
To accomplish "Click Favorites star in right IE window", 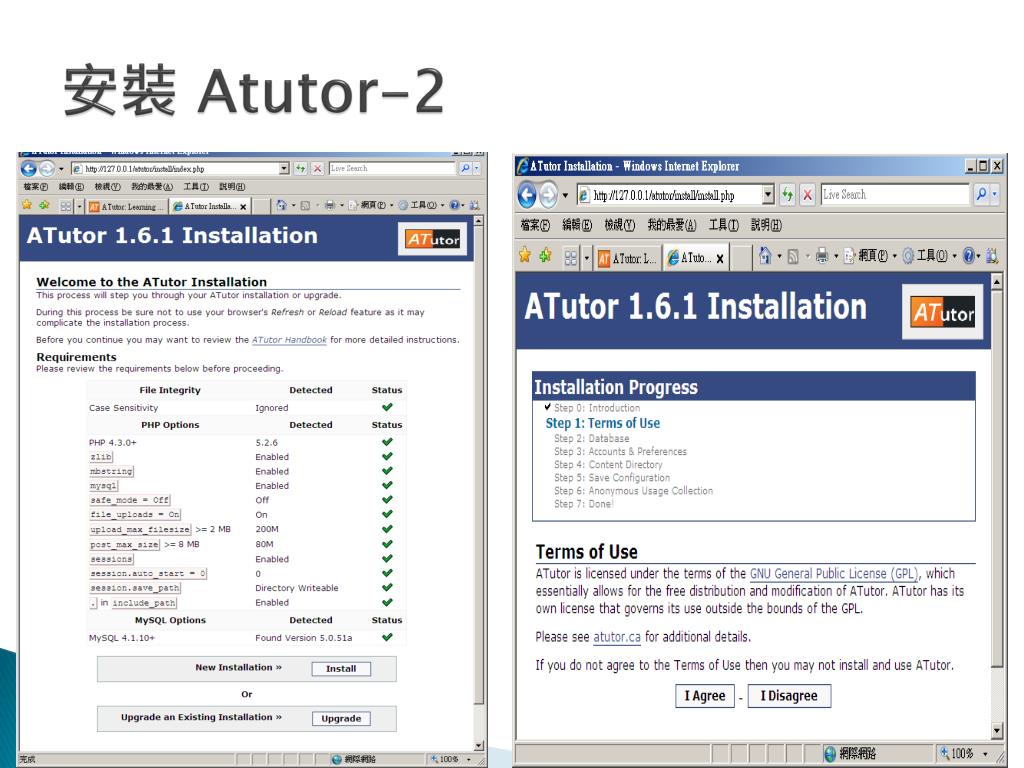I will click(524, 255).
